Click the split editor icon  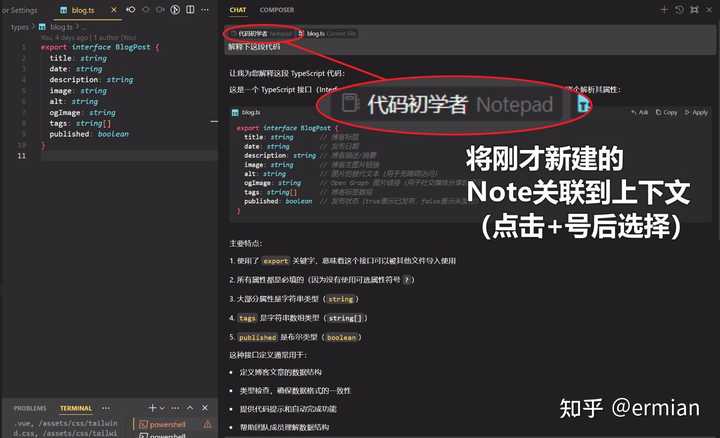(x=189, y=9)
